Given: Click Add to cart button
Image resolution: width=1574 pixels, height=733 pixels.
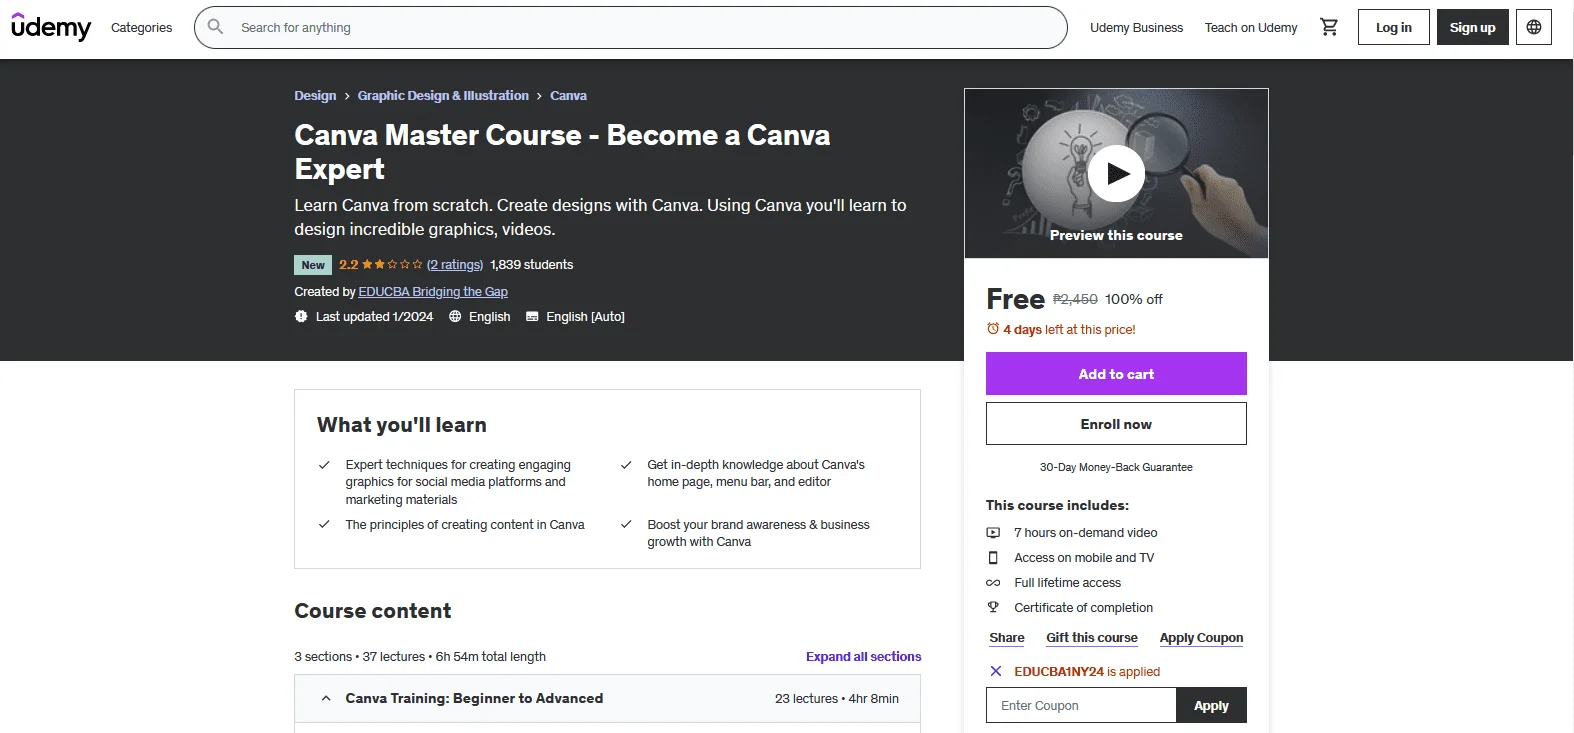Looking at the screenshot, I should (1116, 374).
